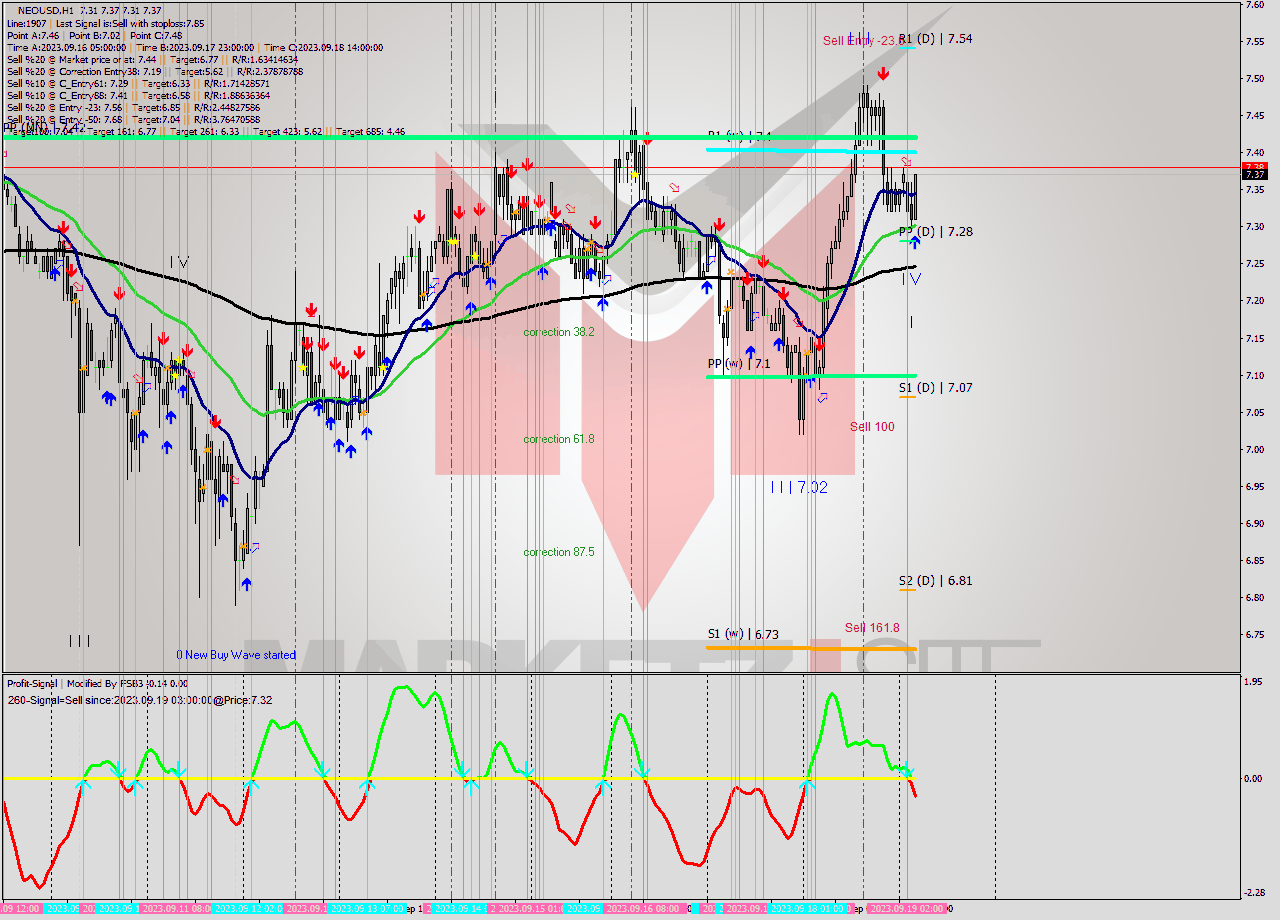Click the '2023.09.19 02:00' time label
This screenshot has height=920, width=1280.
[x=906, y=909]
